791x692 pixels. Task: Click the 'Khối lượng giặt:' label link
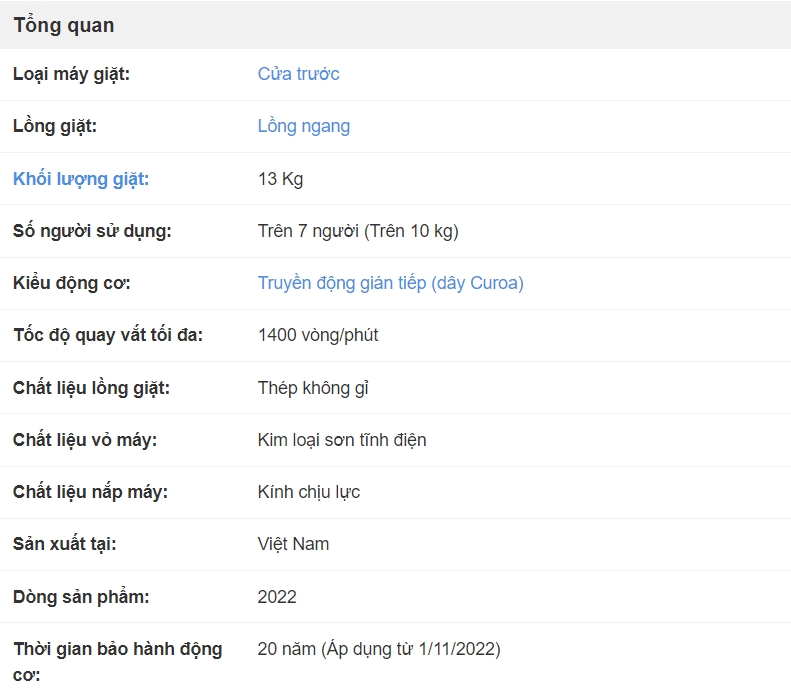coord(81,179)
